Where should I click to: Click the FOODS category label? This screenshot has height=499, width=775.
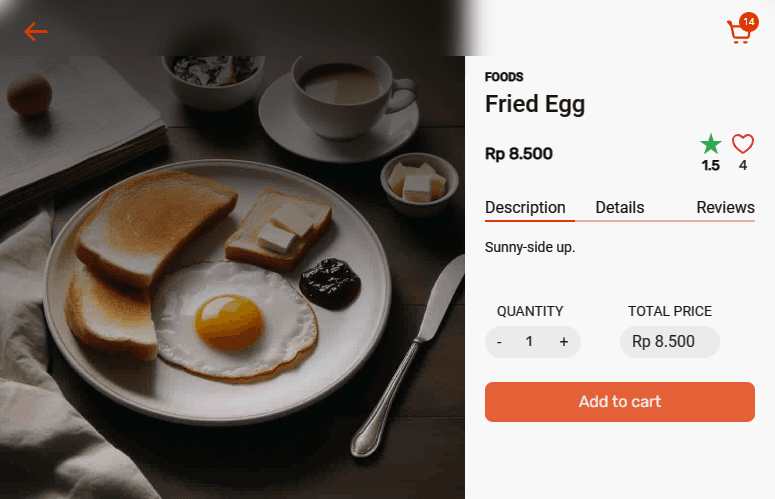pyautogui.click(x=504, y=77)
